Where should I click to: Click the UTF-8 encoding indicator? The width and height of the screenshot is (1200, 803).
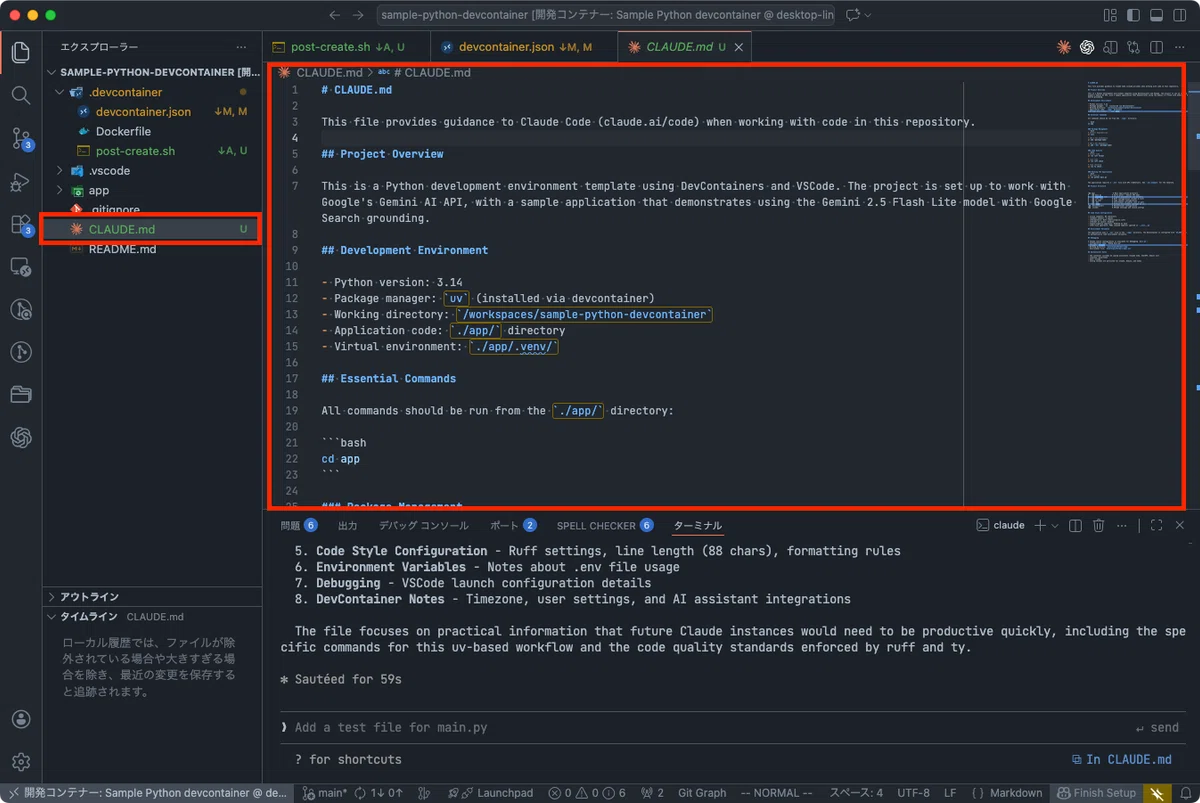point(913,793)
